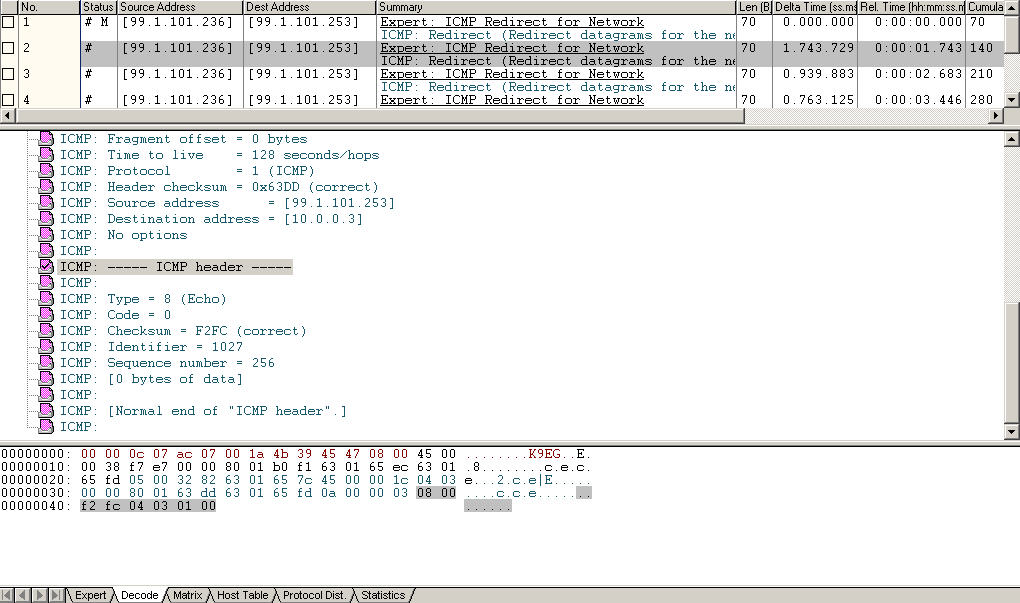Image resolution: width=1020 pixels, height=603 pixels.
Task: Click page icon beside Checksum = F2FC line
Action: [44, 330]
